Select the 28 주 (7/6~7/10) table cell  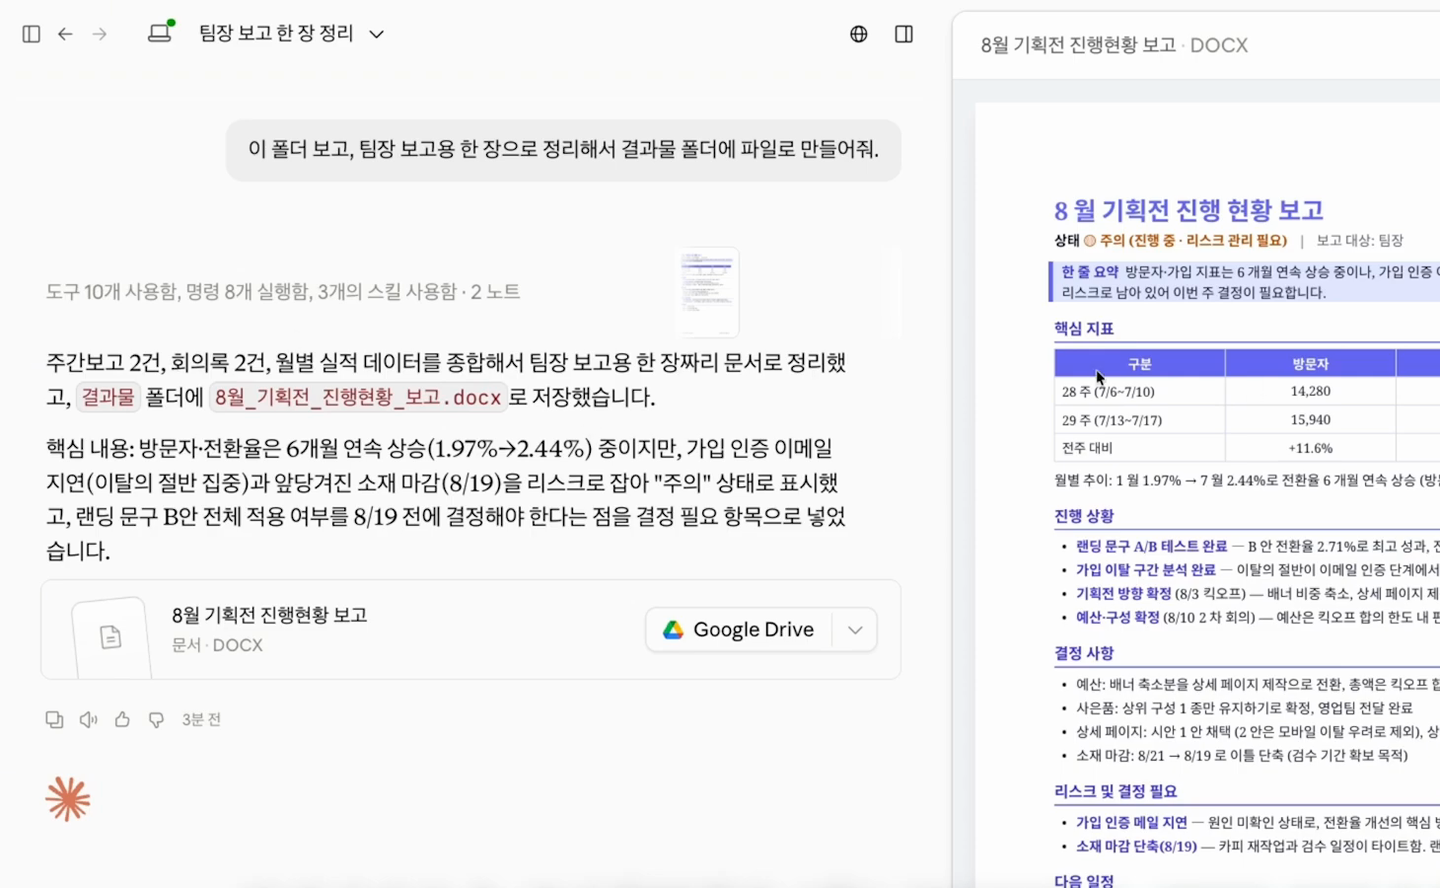pyautogui.click(x=1140, y=391)
